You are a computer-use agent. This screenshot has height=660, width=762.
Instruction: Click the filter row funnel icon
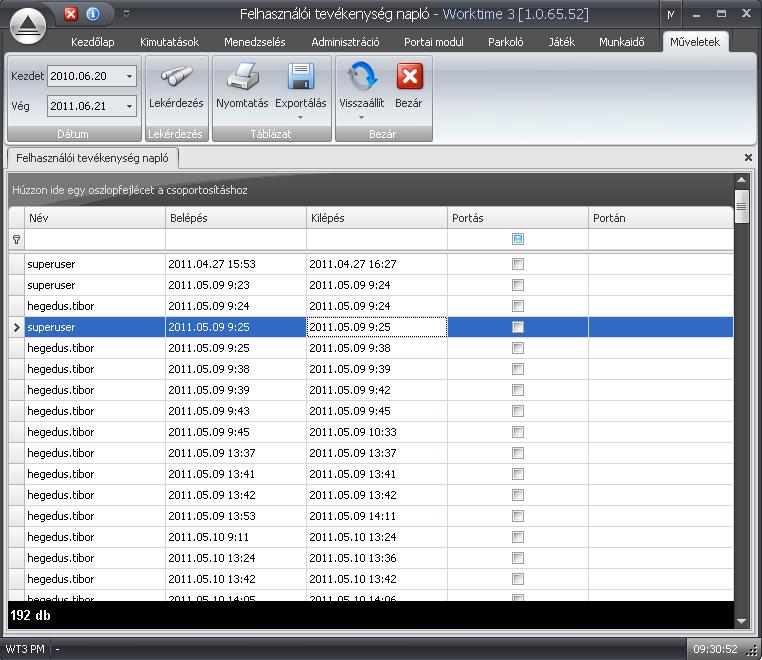click(x=17, y=239)
